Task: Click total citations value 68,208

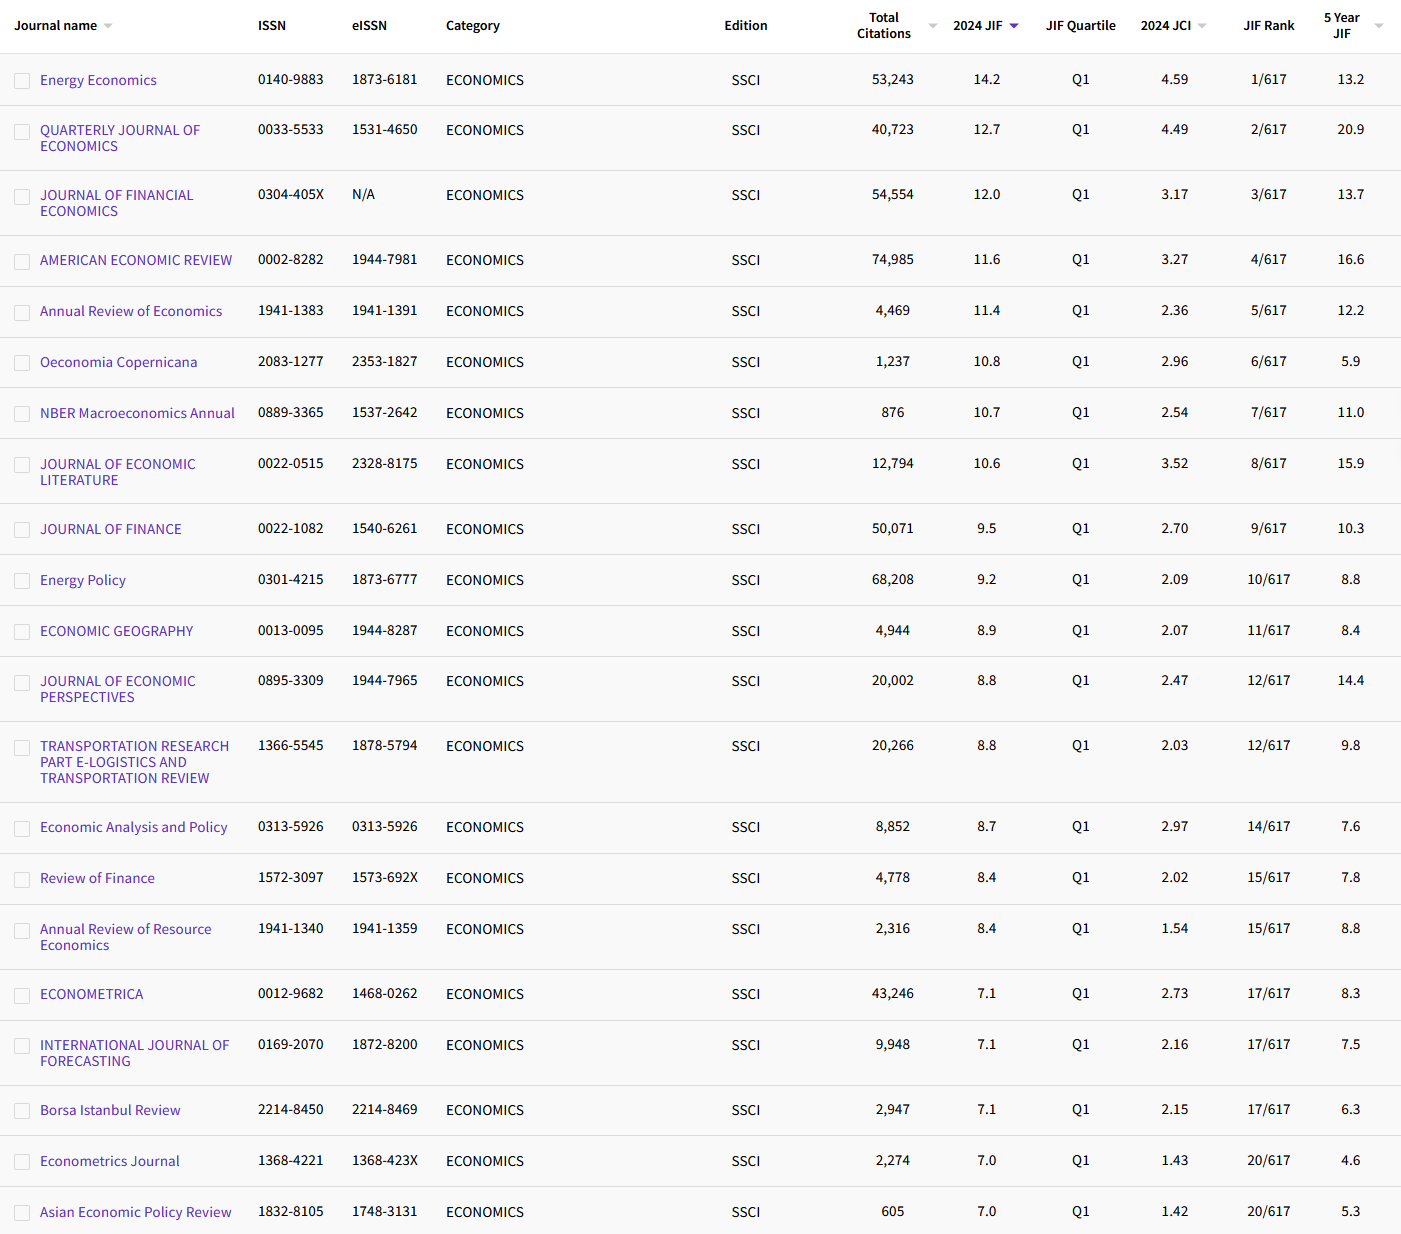Action: [x=893, y=579]
